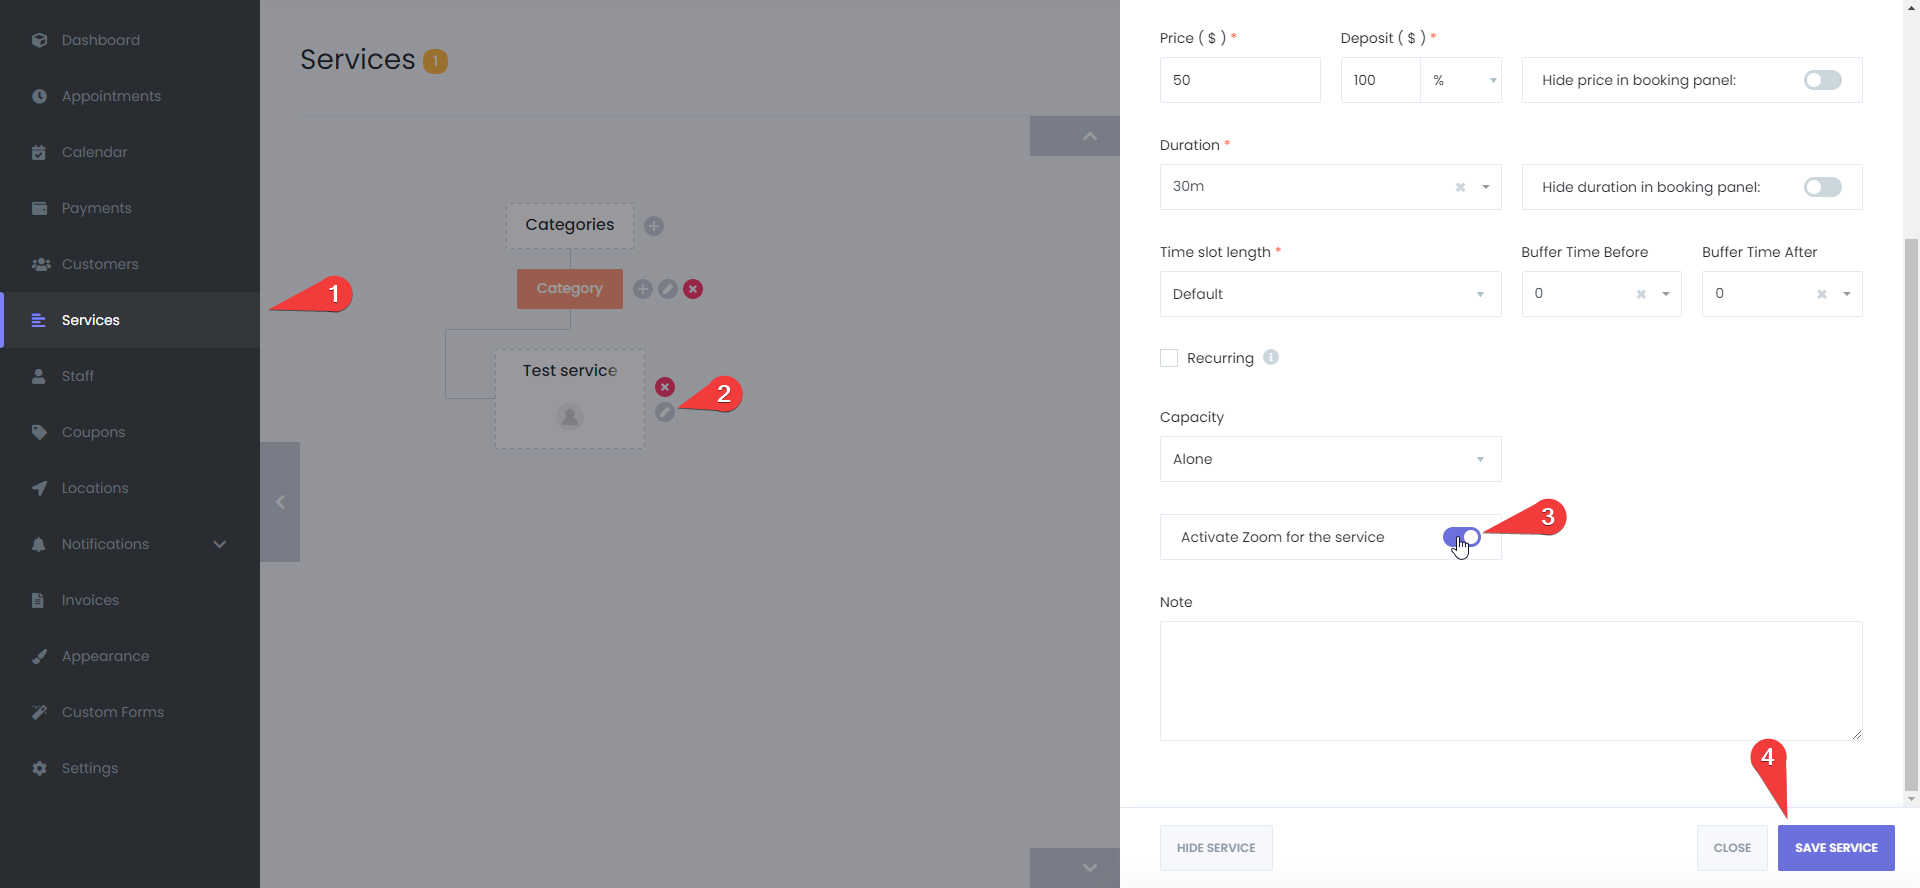Screen dimensions: 1920x888
Task: Open the Appointments page from sidebar
Action: 111,96
